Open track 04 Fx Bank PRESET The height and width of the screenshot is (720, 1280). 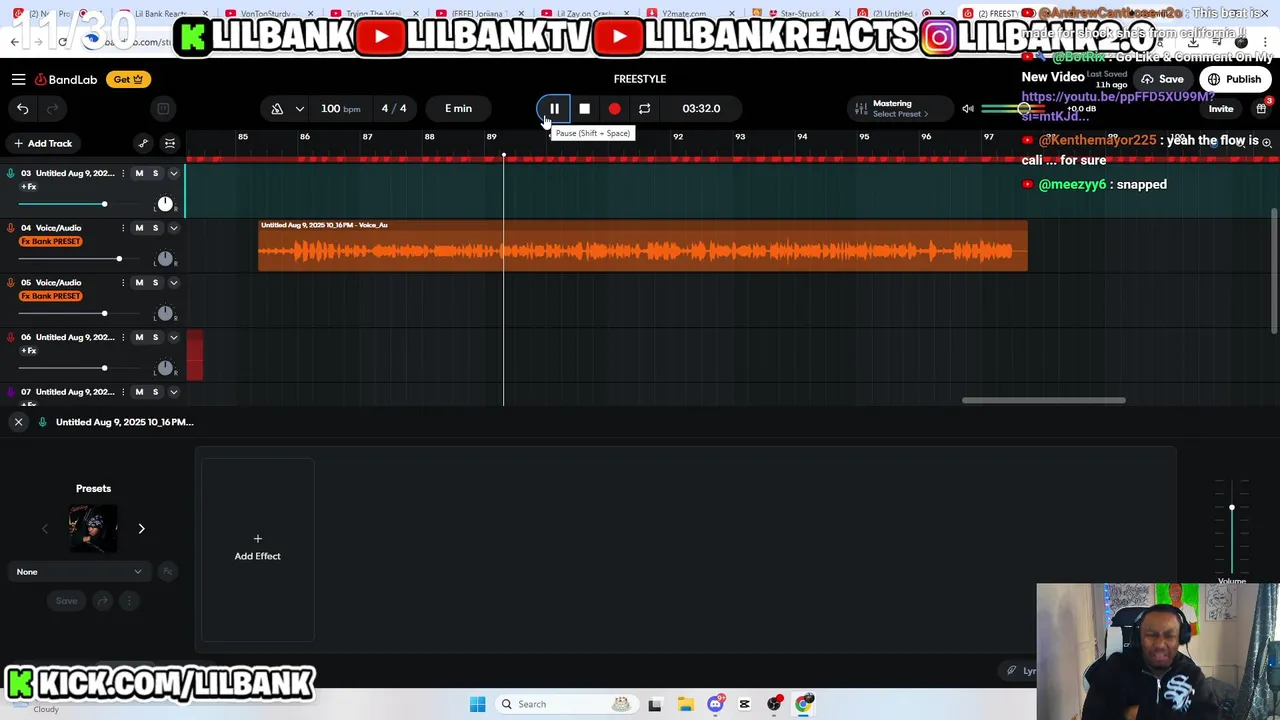(51, 241)
